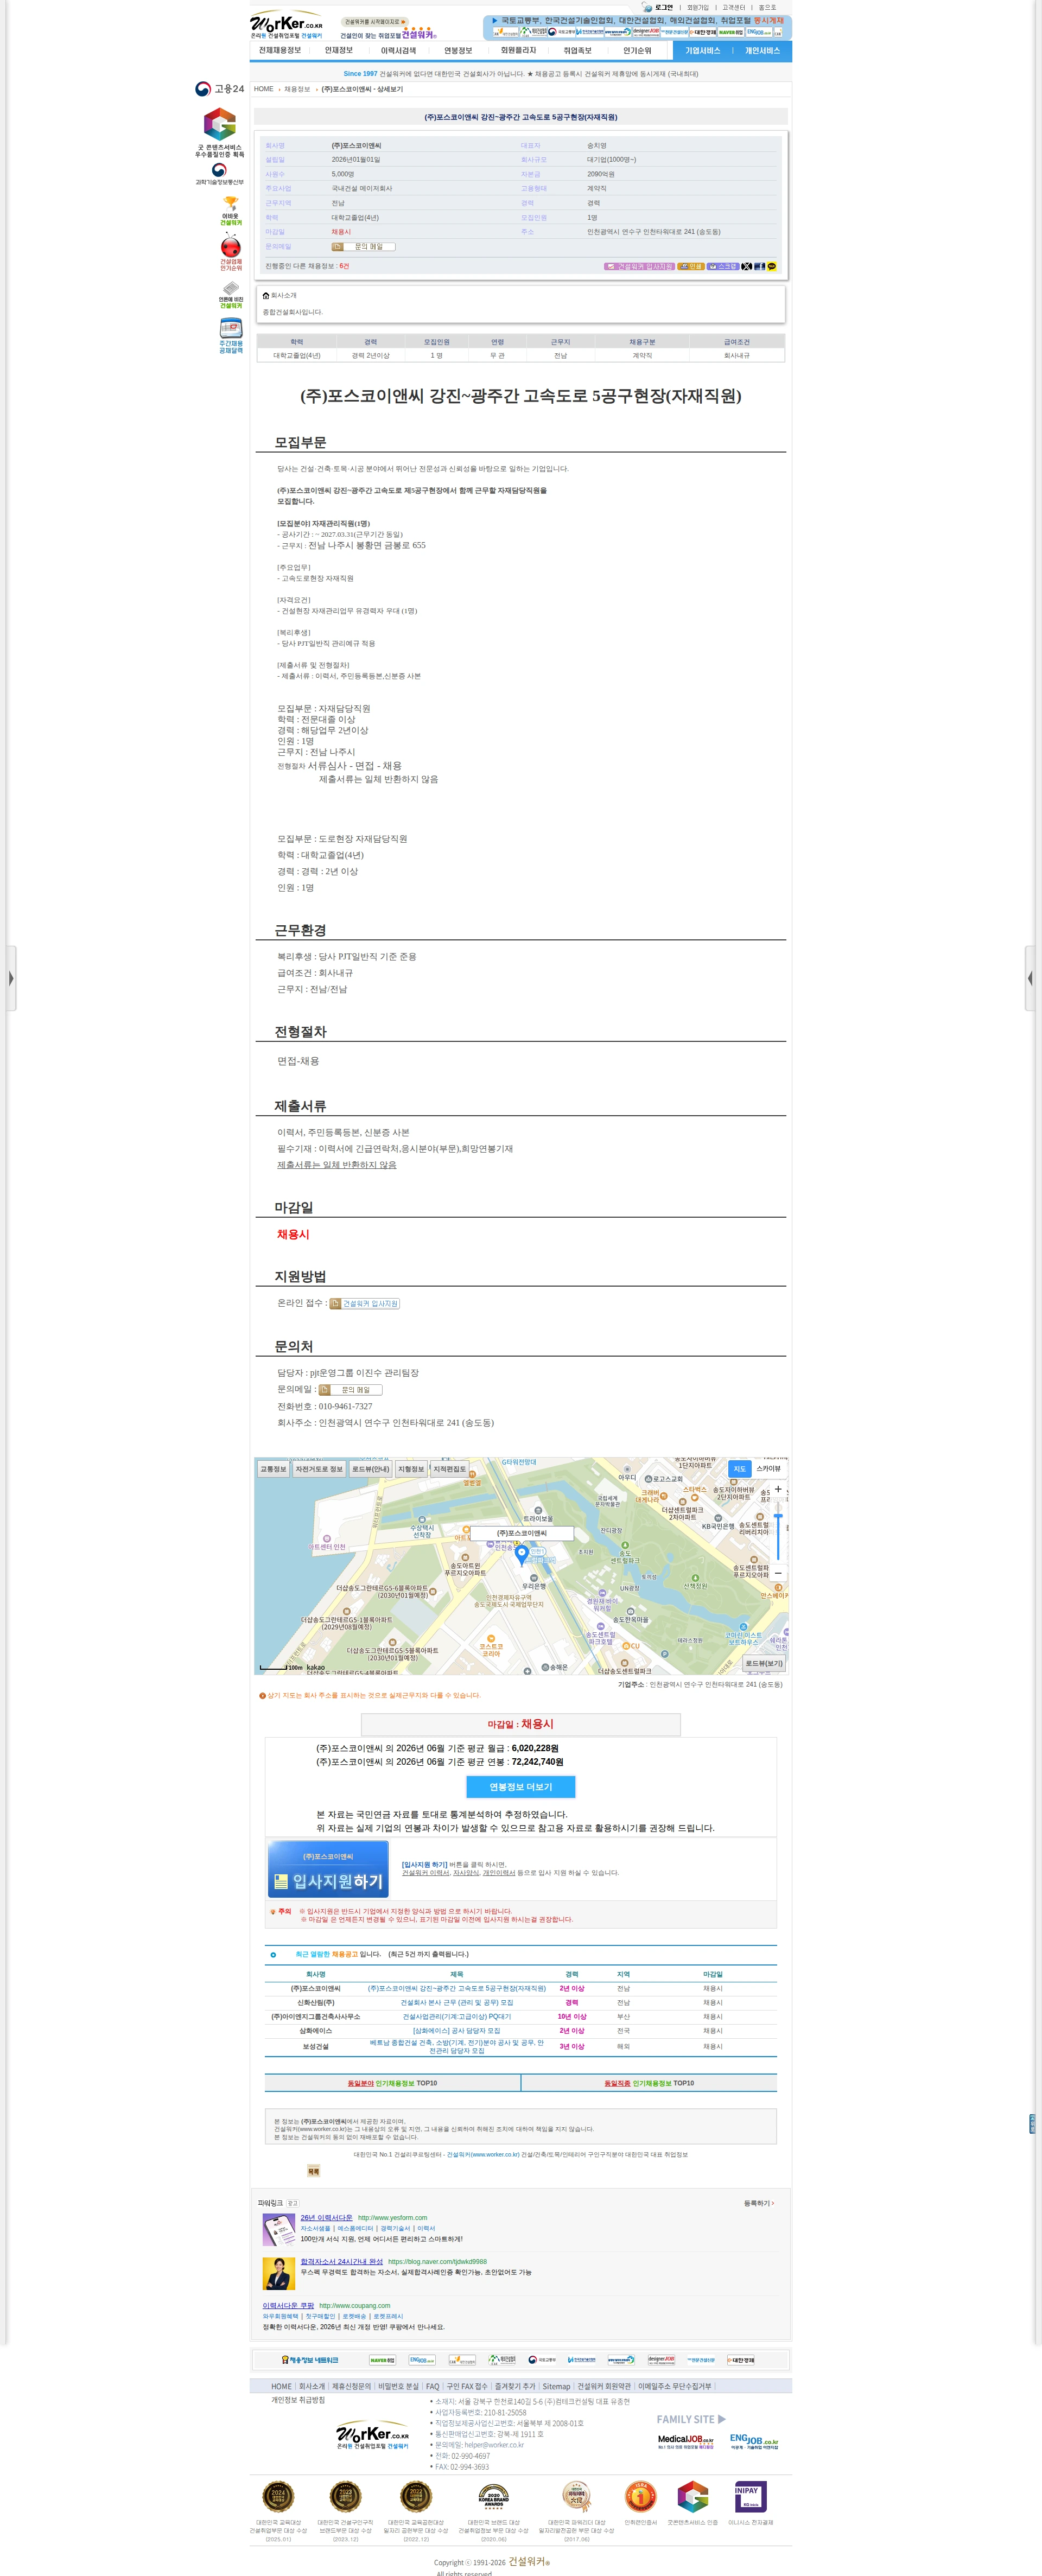Viewport: 1042px width, 2576px height.
Task: Click the 고객센터 link at the top
Action: coord(733,7)
